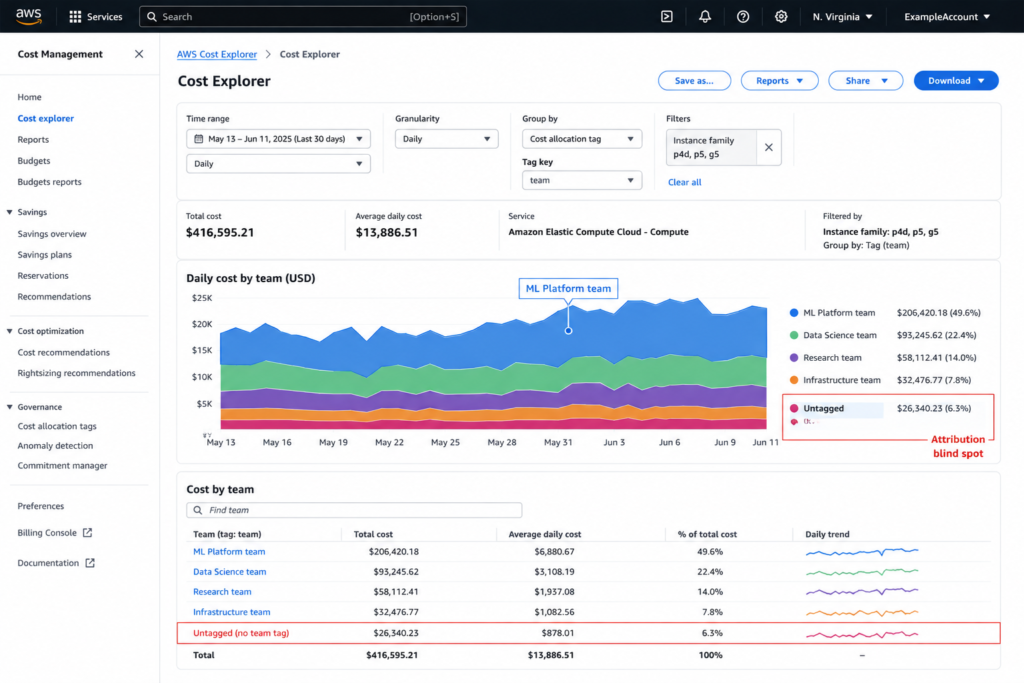Open Anomaly detection
The height and width of the screenshot is (683, 1024).
pyautogui.click(x=56, y=446)
